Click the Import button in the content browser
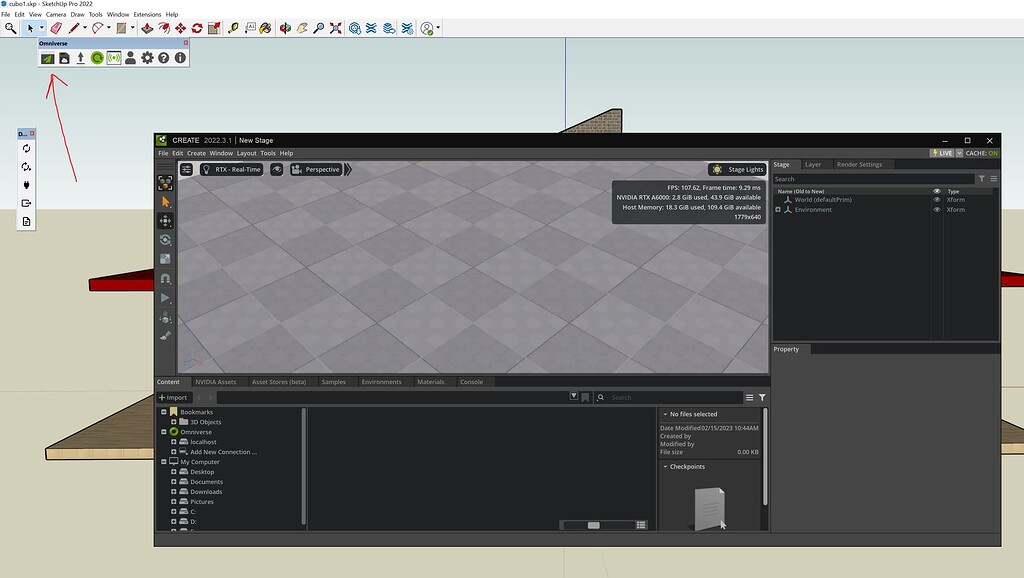The width and height of the screenshot is (1024, 578). [173, 397]
